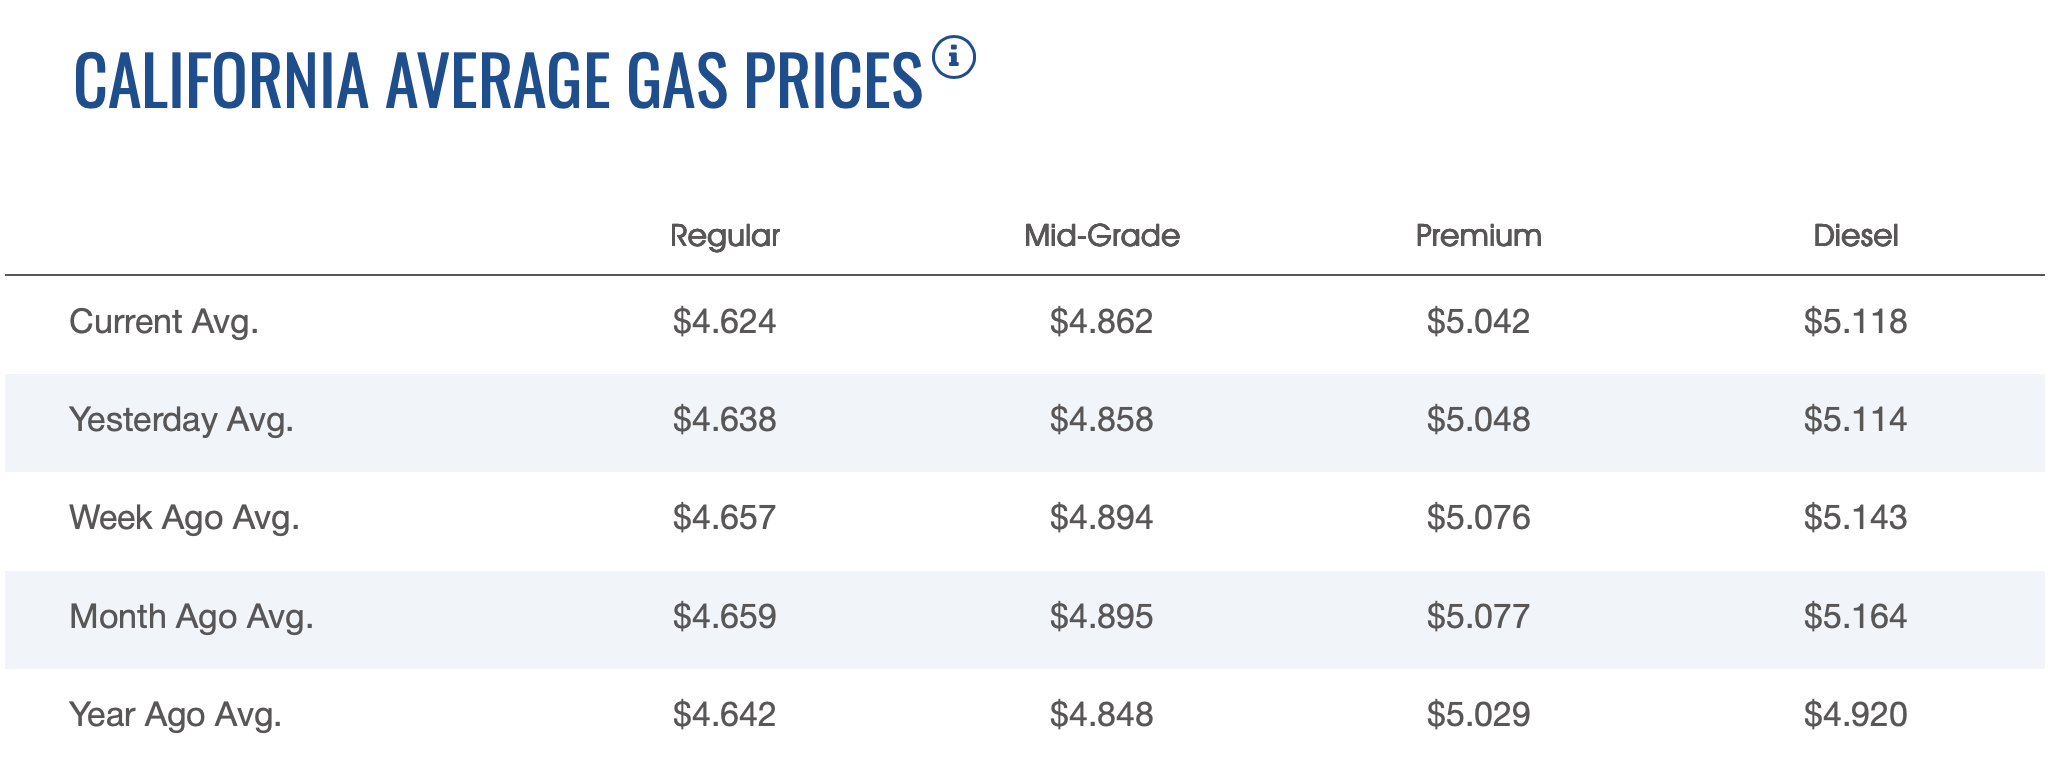
Task: Click the Year Ago Avg. row label
Action: [x=175, y=715]
